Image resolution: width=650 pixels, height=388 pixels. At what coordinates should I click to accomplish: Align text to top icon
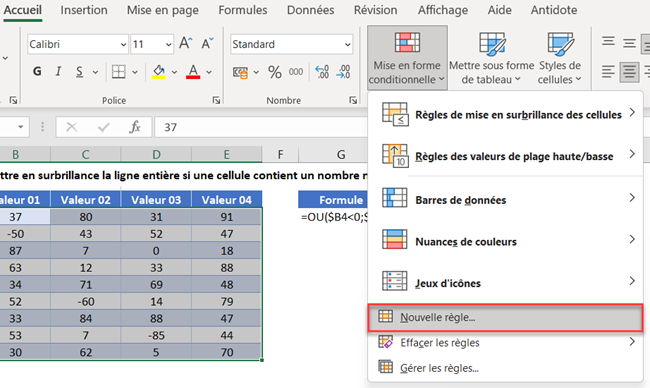(608, 42)
